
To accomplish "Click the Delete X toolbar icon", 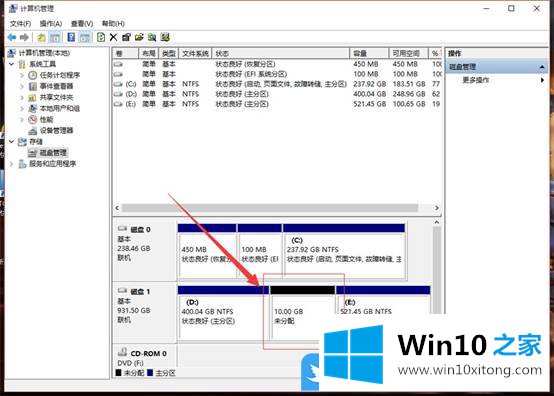I will point(113,37).
